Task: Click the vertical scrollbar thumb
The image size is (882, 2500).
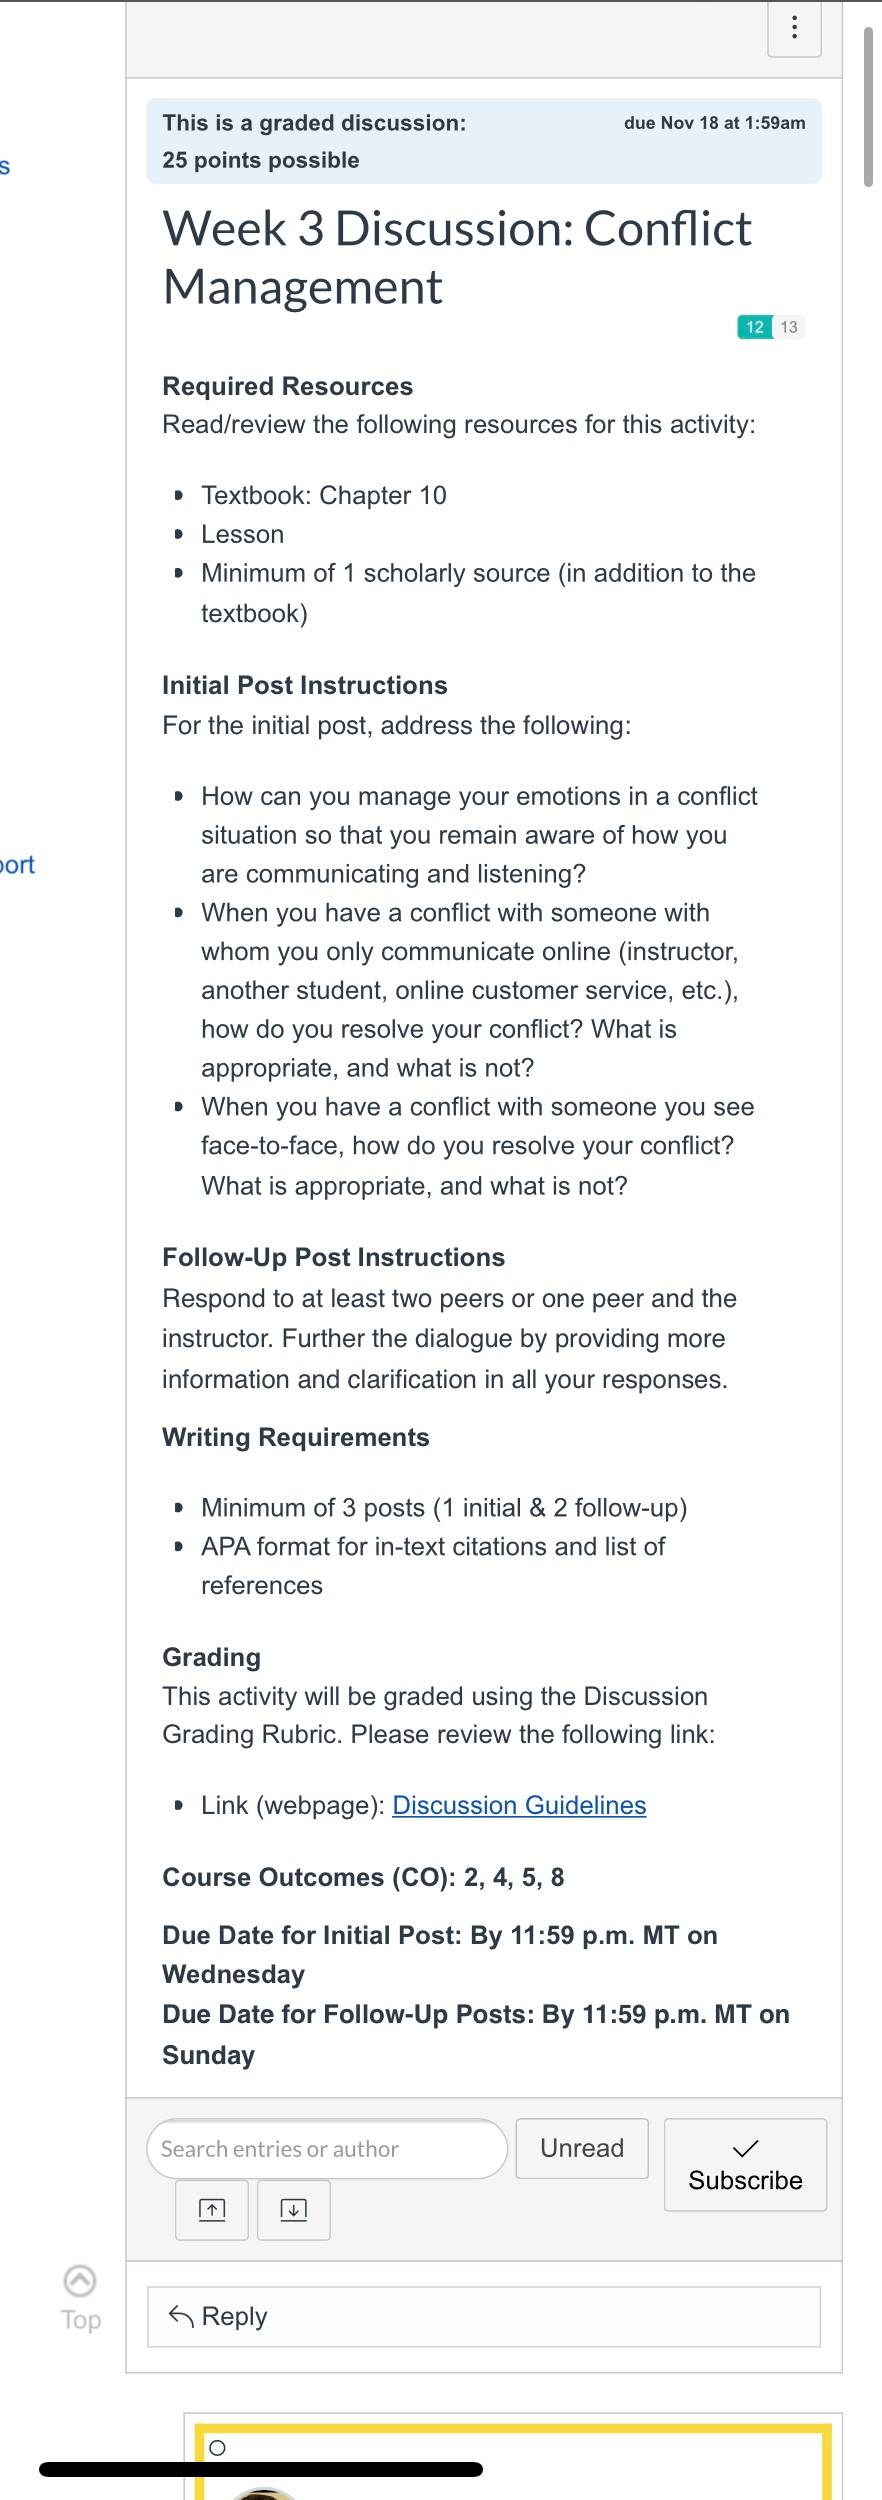Action: point(868,105)
